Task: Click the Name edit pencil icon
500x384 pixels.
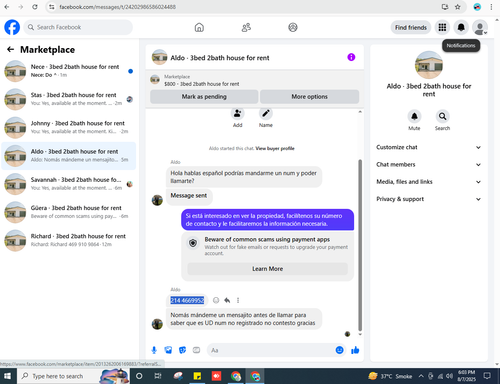Action: 266,114
